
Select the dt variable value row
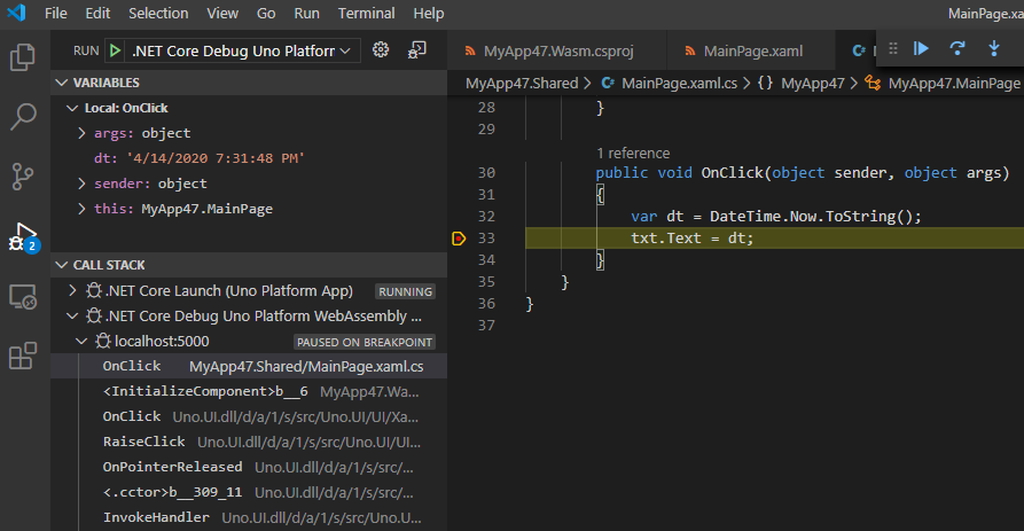249,159
